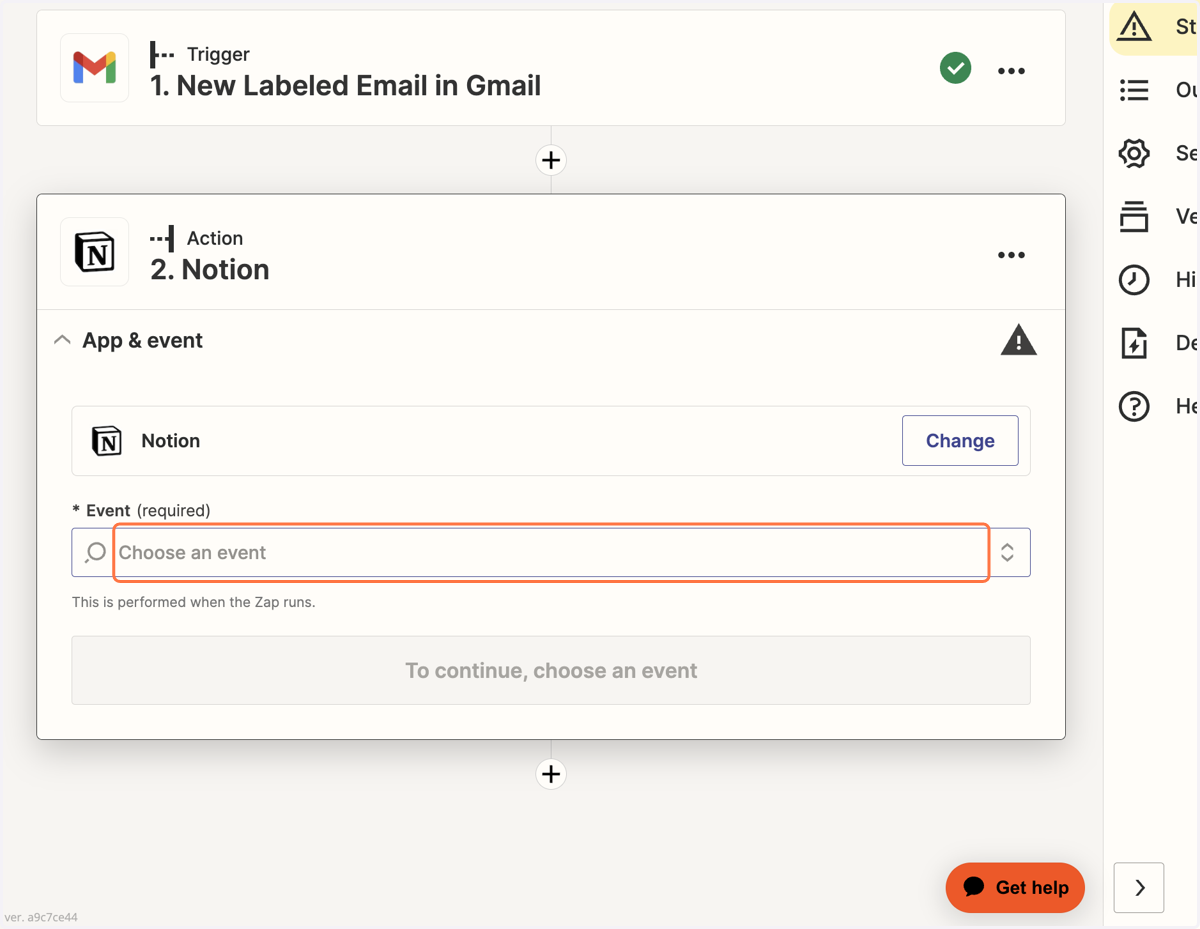Click the Event (required) label
Viewport: 1200px width, 929px height.
click(x=141, y=511)
